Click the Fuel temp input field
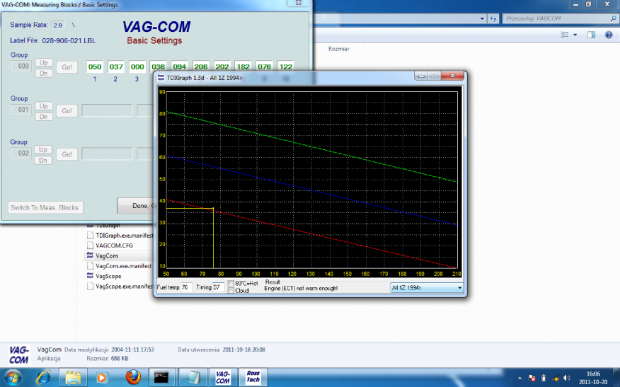Viewport: 620px width, 387px height. 186,287
